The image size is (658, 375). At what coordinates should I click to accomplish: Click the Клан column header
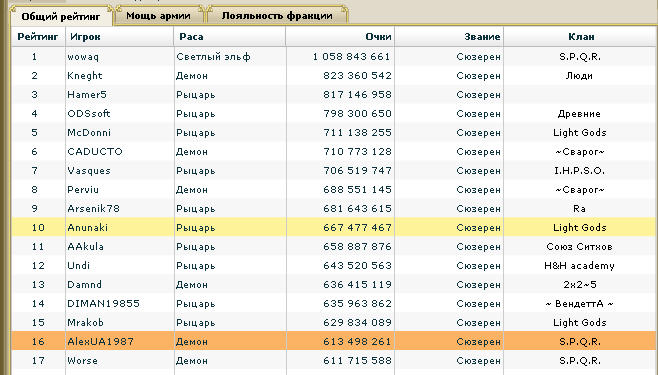coord(581,37)
